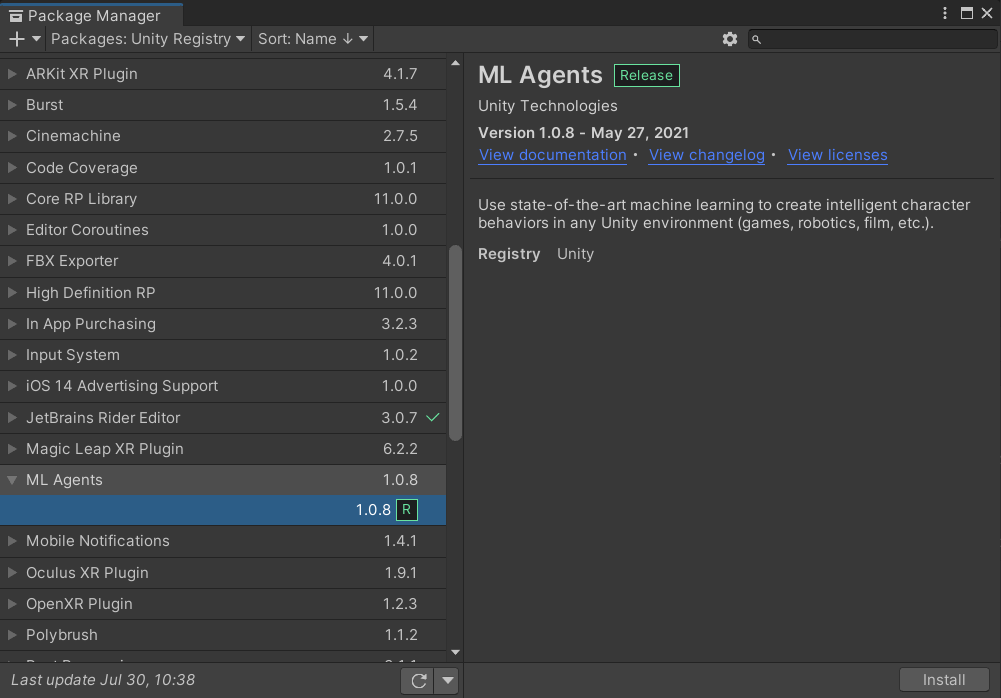Open the gear advanced settings icon

[x=730, y=39]
